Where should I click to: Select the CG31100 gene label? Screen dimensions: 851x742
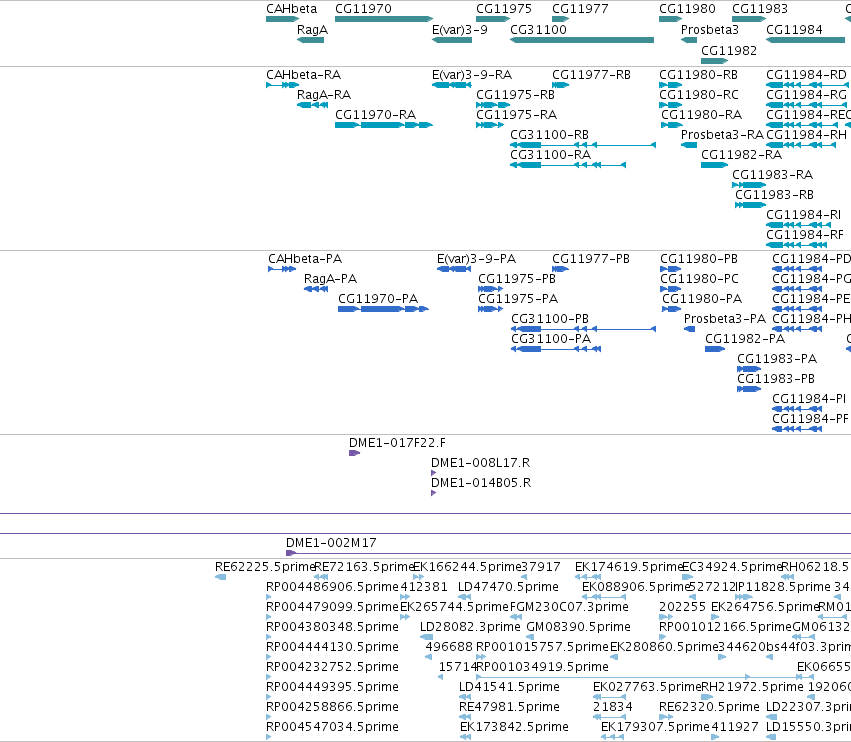point(538,30)
